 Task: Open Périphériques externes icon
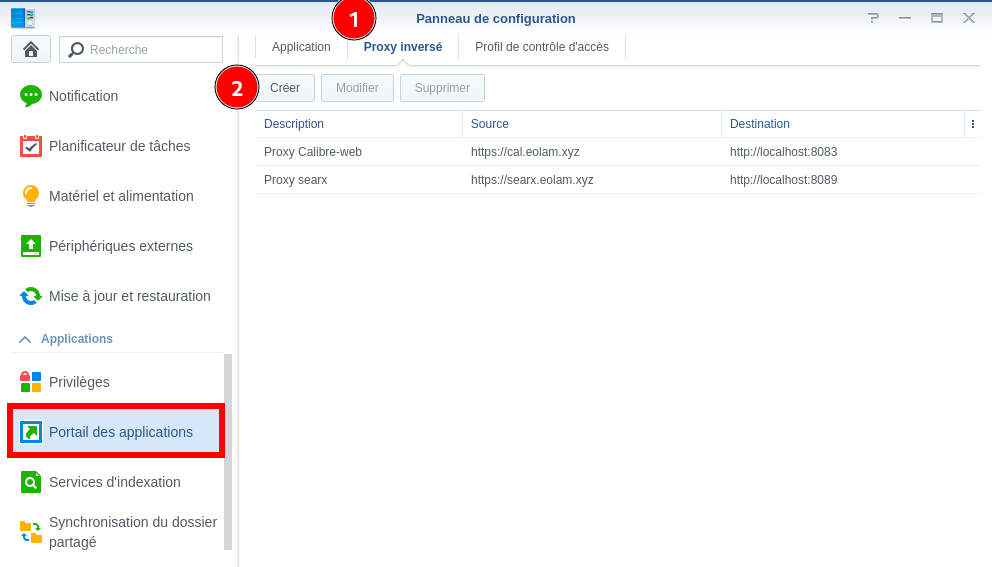tap(31, 246)
